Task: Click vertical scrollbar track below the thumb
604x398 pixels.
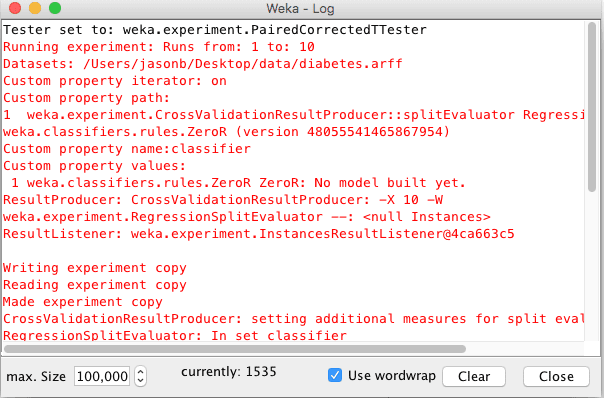Action: [x=592, y=266]
